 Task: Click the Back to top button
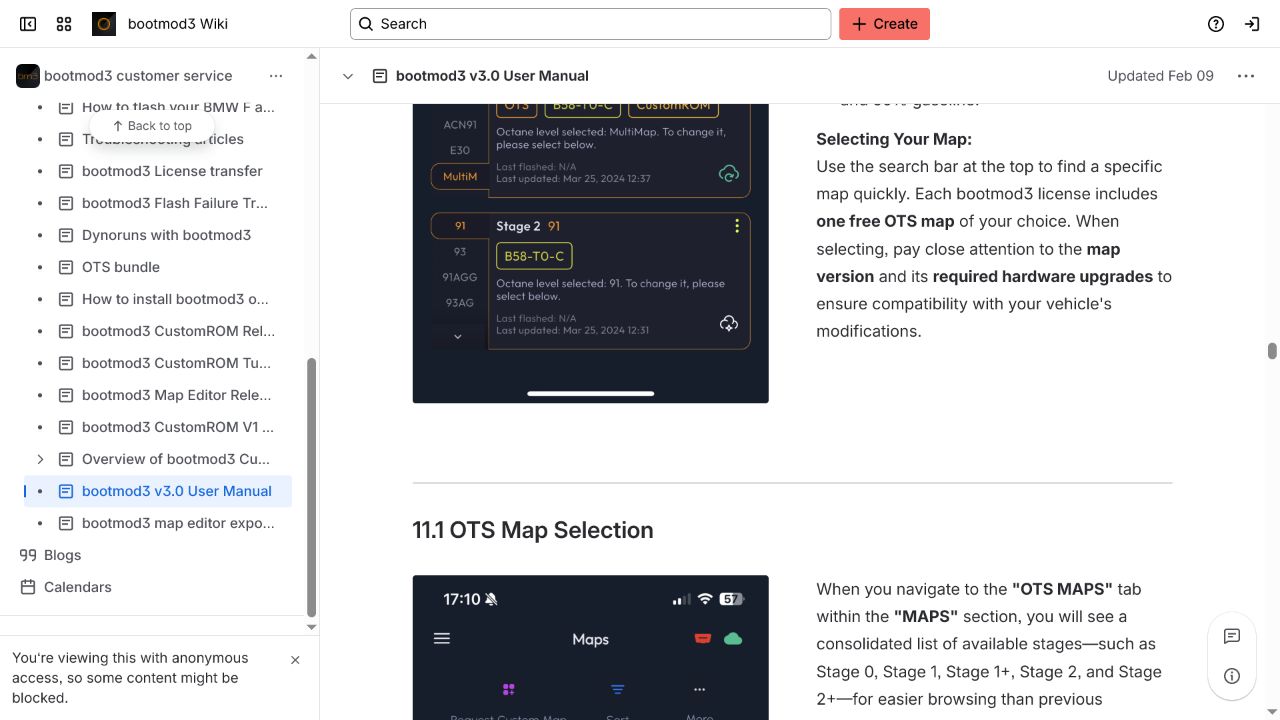click(x=152, y=126)
